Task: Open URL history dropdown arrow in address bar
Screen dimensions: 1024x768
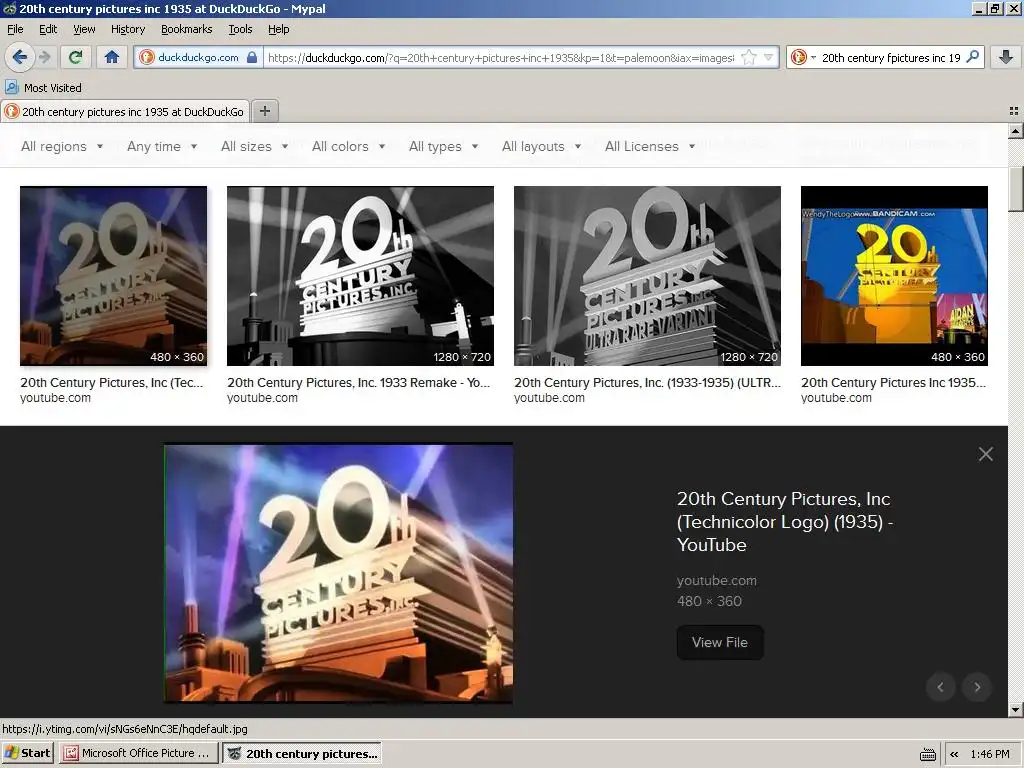Action: point(769,57)
